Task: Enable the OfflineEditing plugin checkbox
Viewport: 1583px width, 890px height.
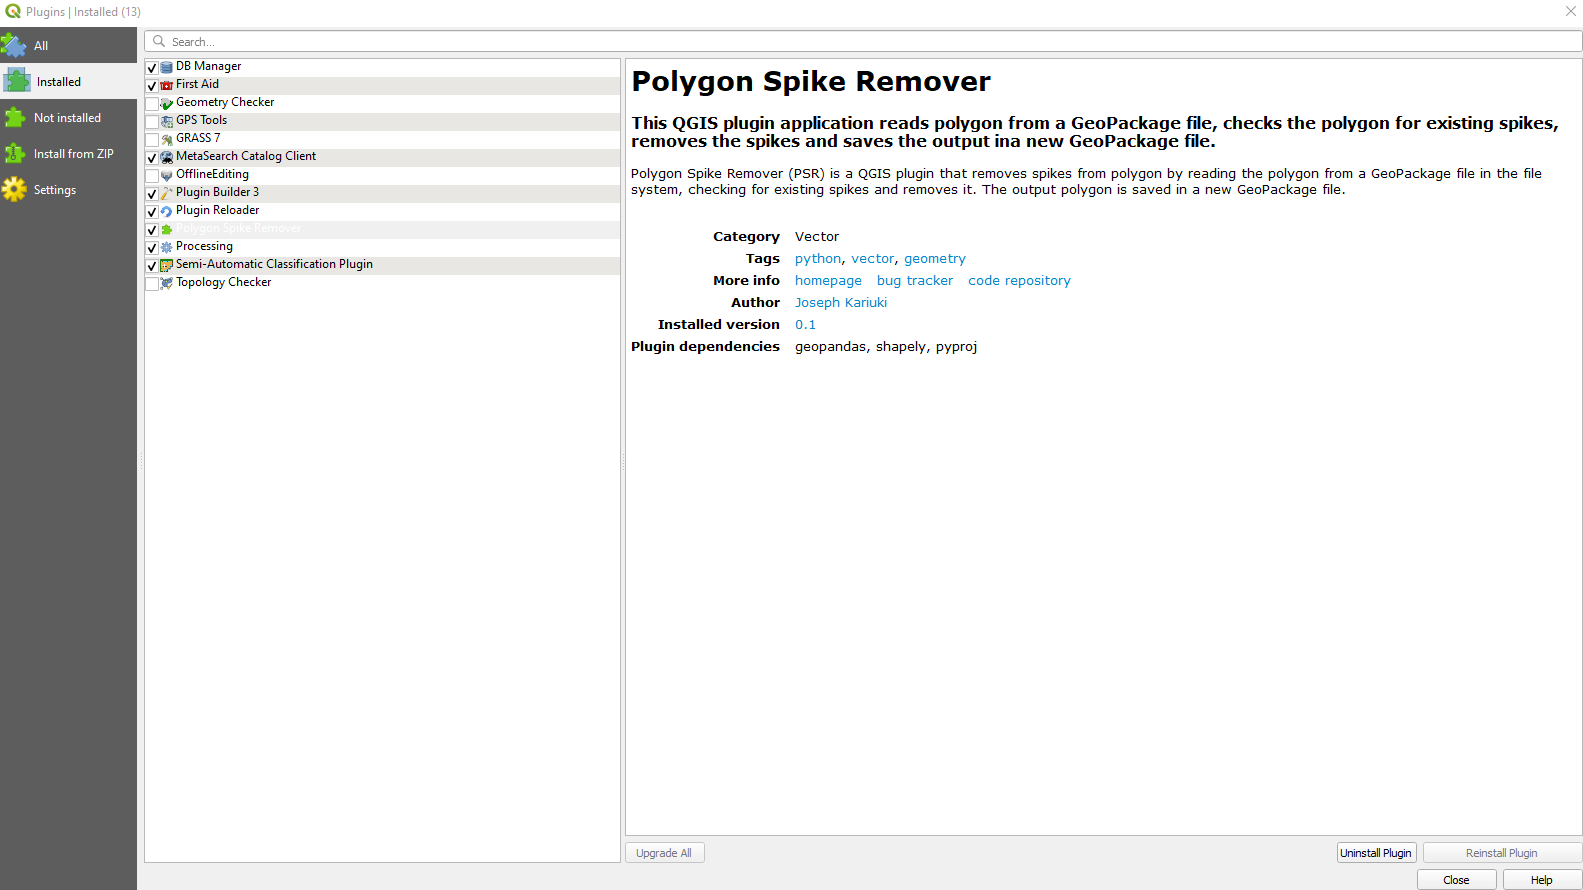Action: tap(152, 176)
